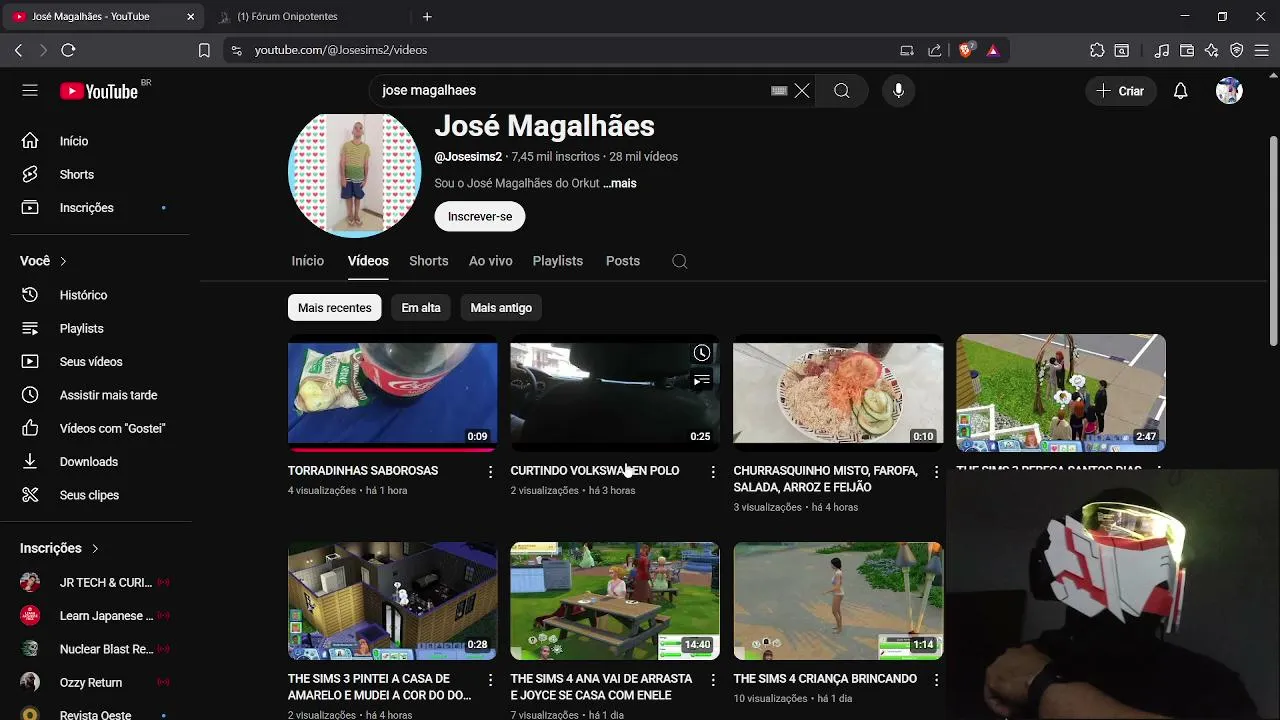Subscribe with the Inscrever-se button
Image resolution: width=1280 pixels, height=720 pixels.
480,217
